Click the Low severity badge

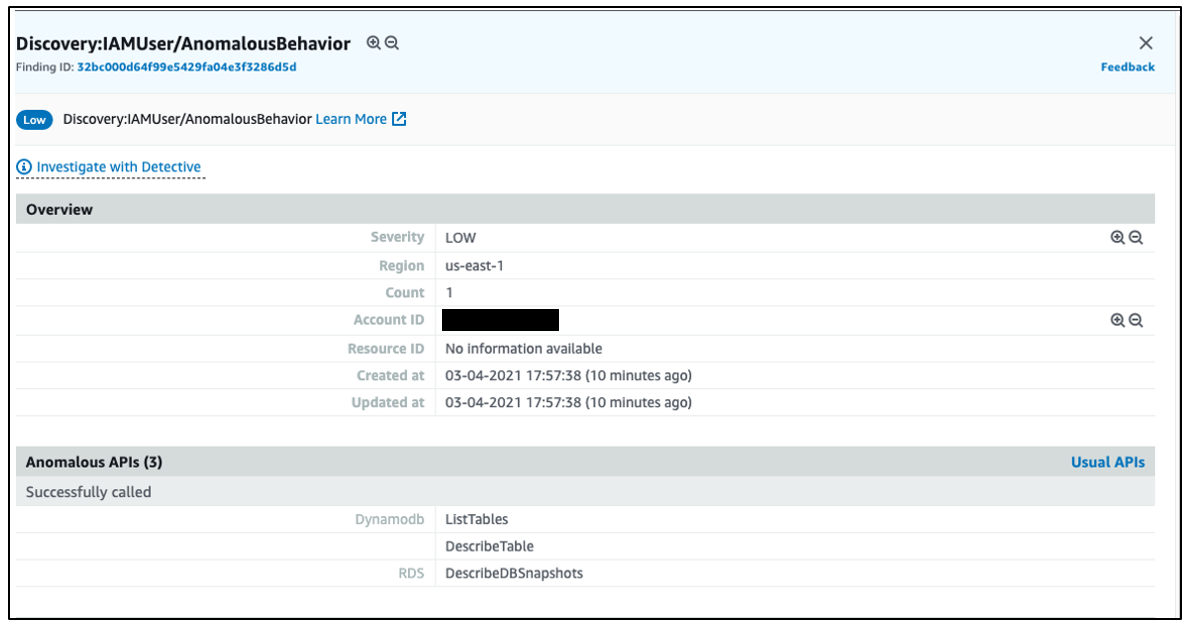click(34, 119)
